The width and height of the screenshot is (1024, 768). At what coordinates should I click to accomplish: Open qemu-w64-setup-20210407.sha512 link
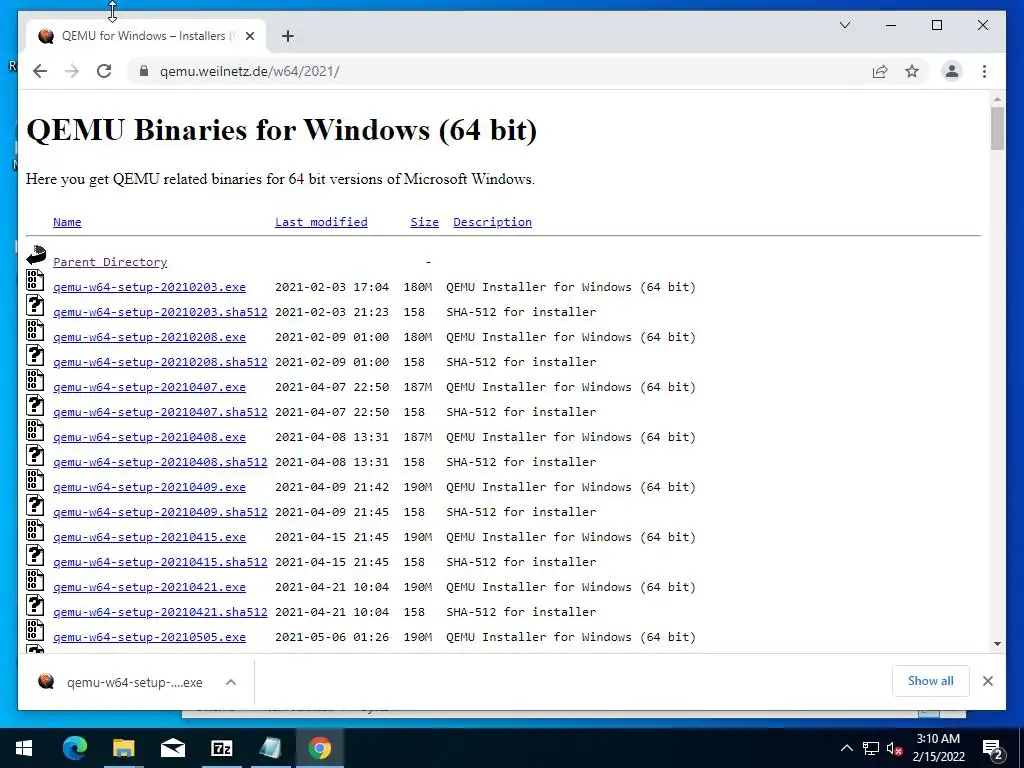point(160,412)
